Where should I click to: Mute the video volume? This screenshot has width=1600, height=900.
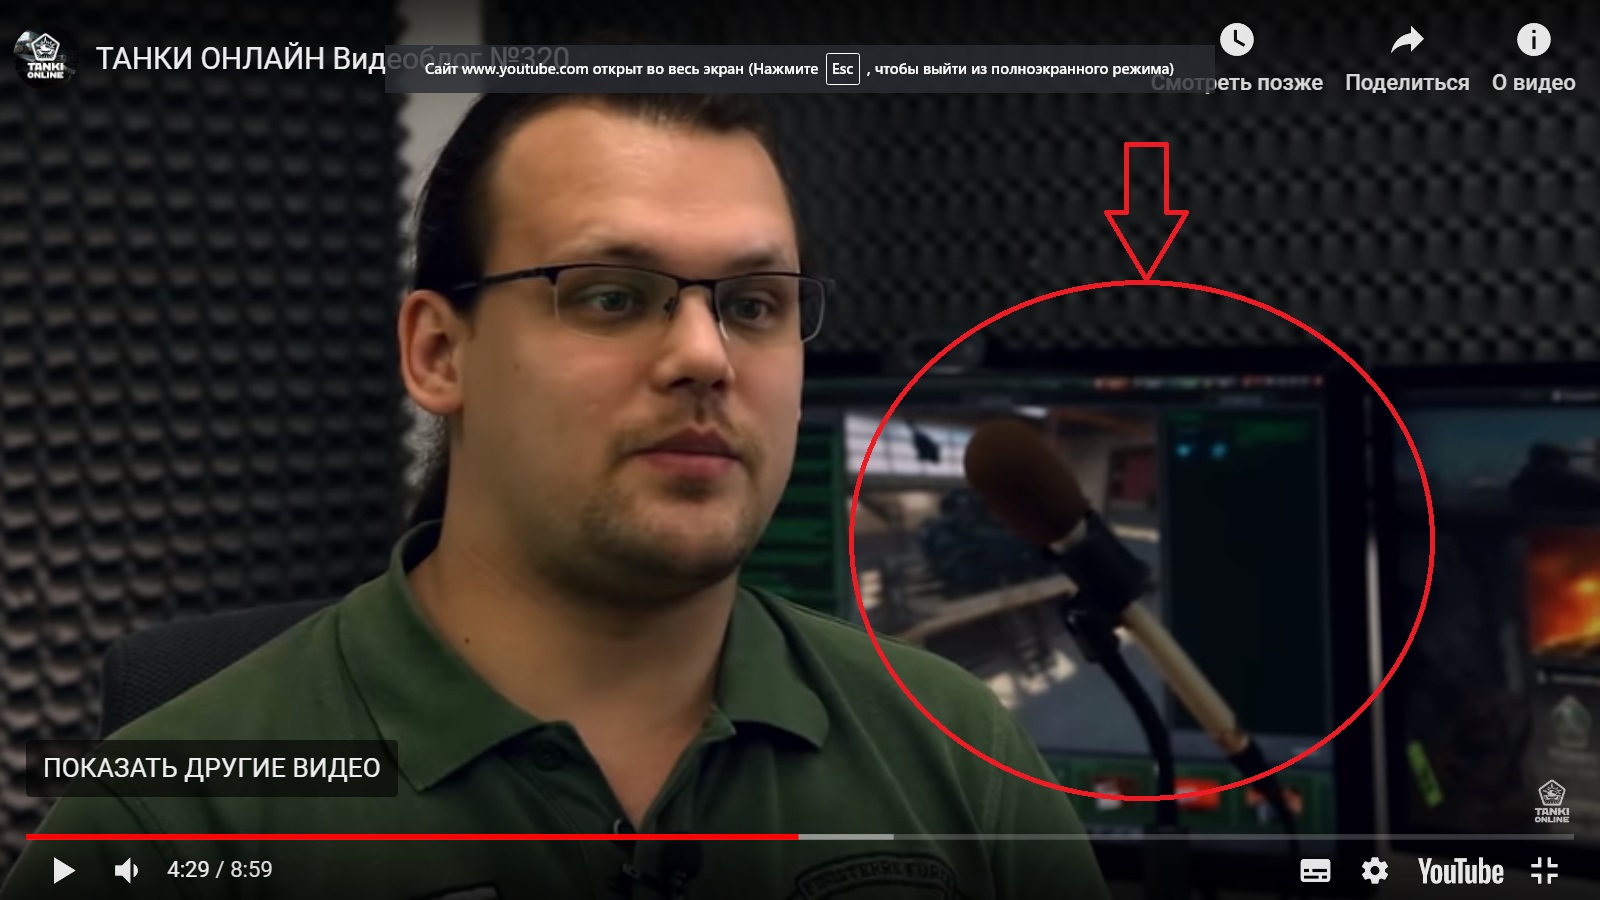tap(127, 870)
